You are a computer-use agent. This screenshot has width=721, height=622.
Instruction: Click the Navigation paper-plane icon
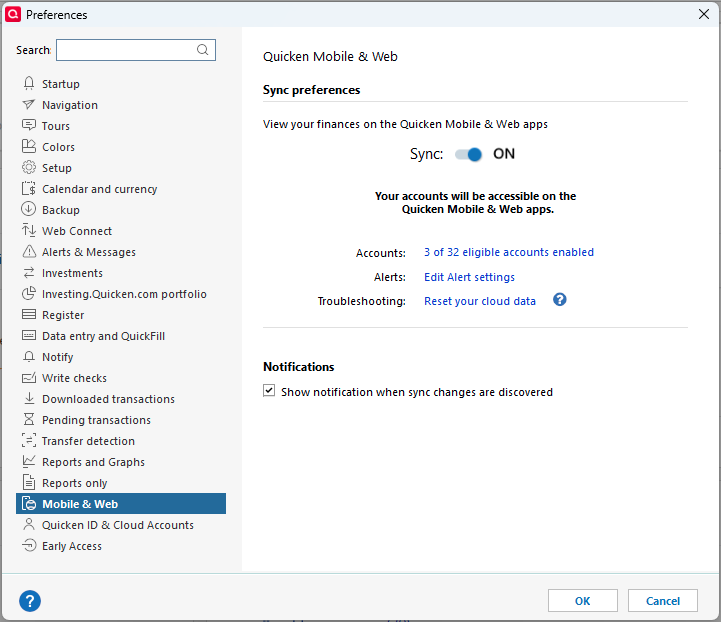click(x=29, y=104)
